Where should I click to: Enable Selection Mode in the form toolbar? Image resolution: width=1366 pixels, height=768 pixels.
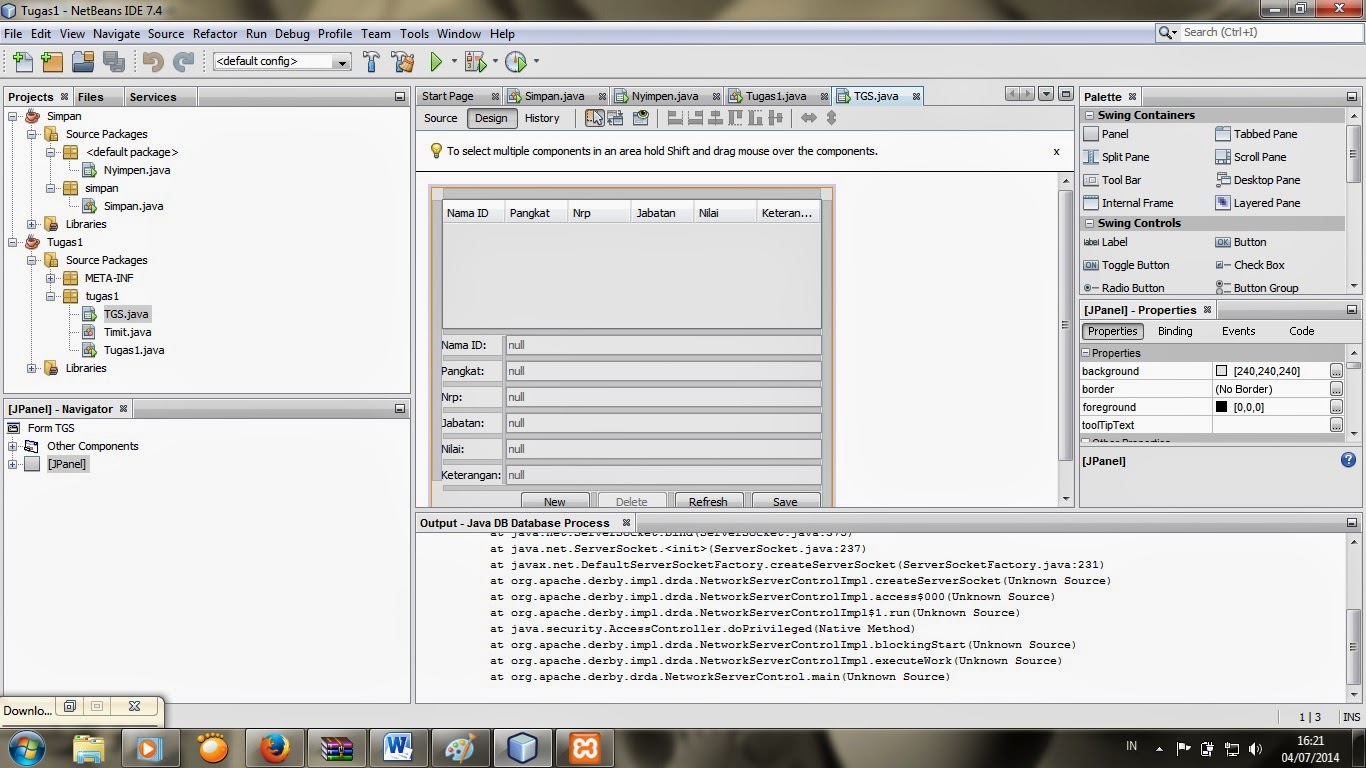coord(594,118)
